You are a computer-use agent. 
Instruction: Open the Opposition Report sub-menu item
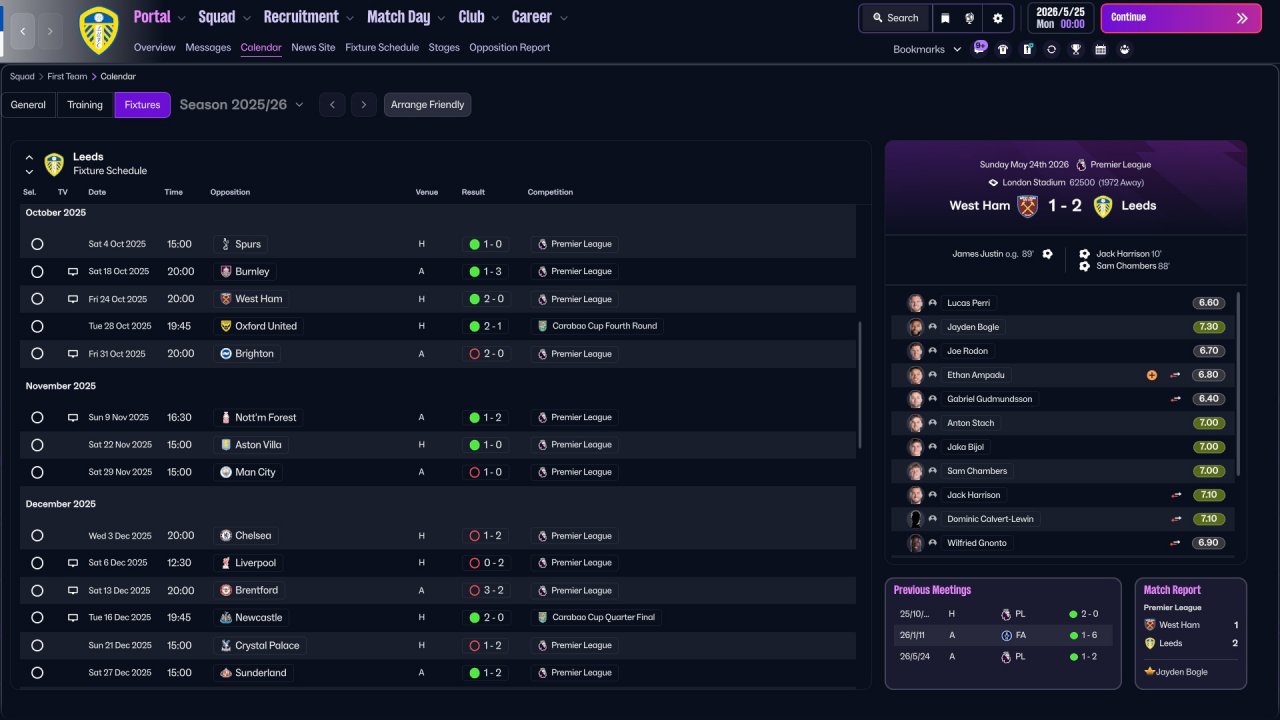point(509,47)
